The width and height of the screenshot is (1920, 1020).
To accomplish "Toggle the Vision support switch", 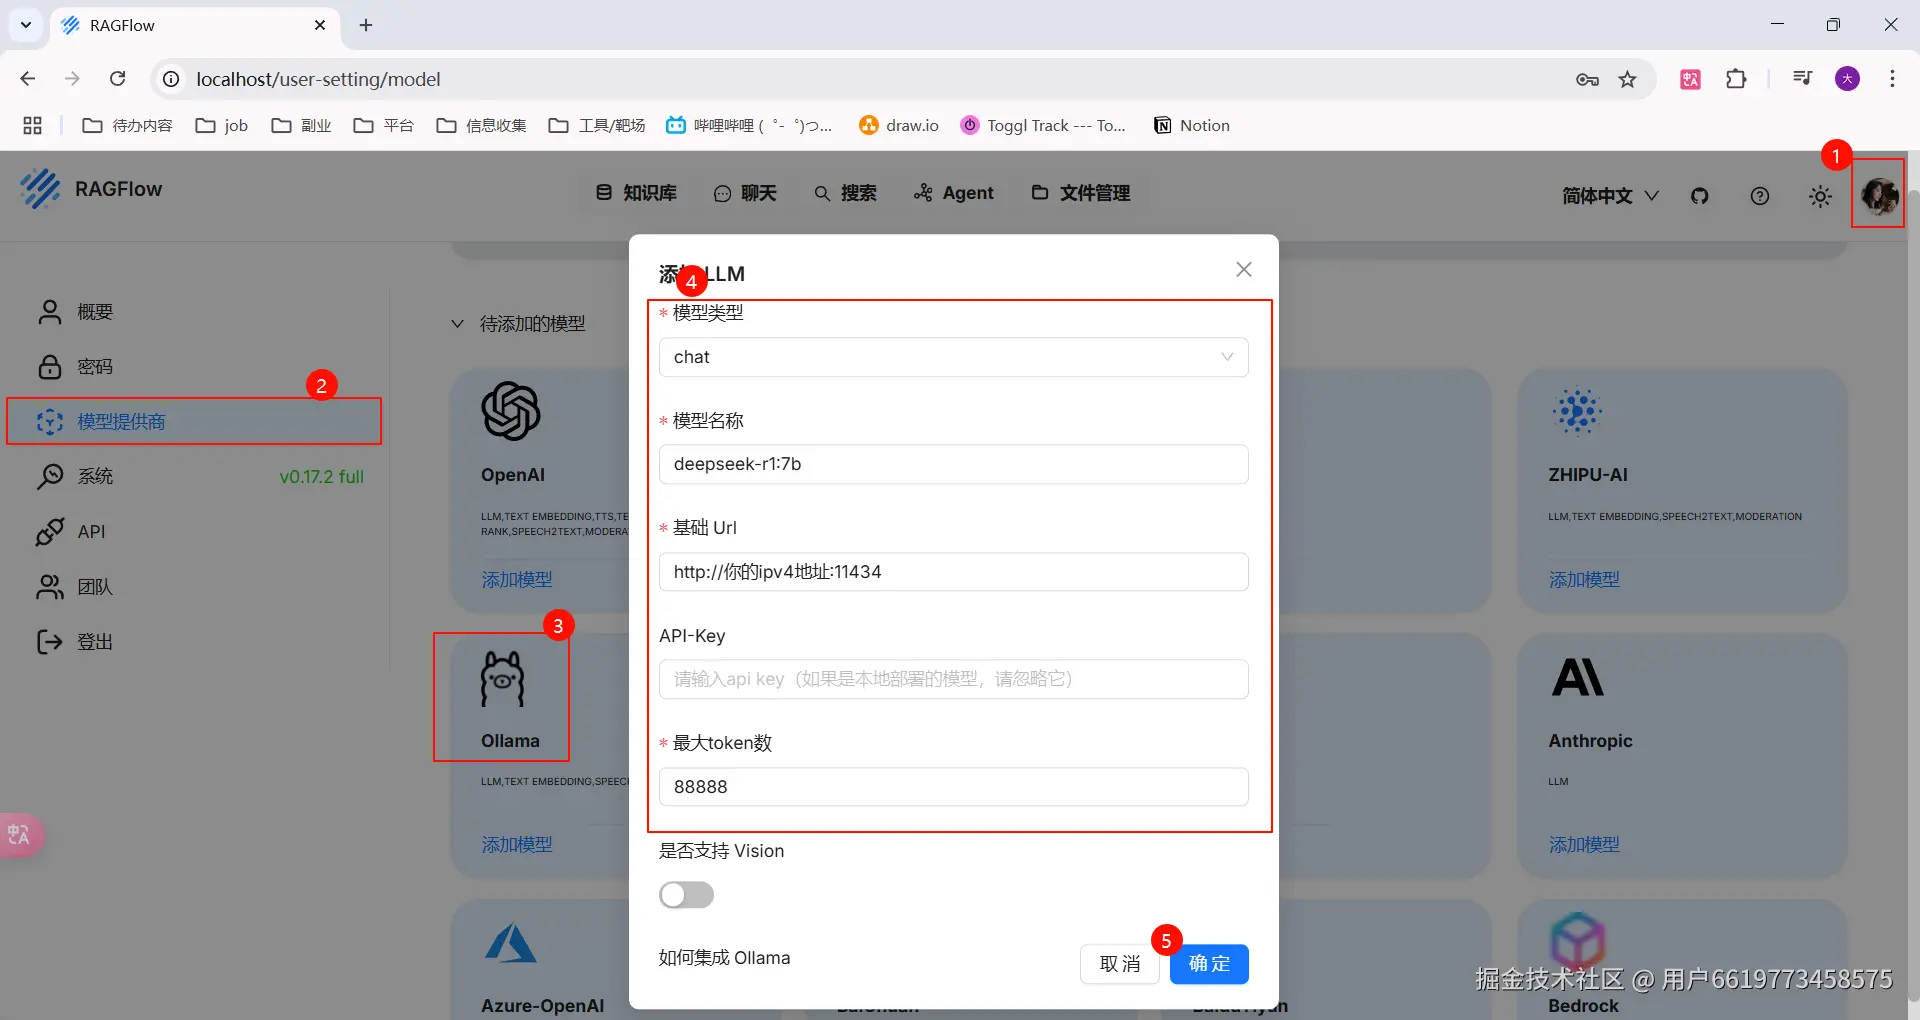I will (x=687, y=895).
